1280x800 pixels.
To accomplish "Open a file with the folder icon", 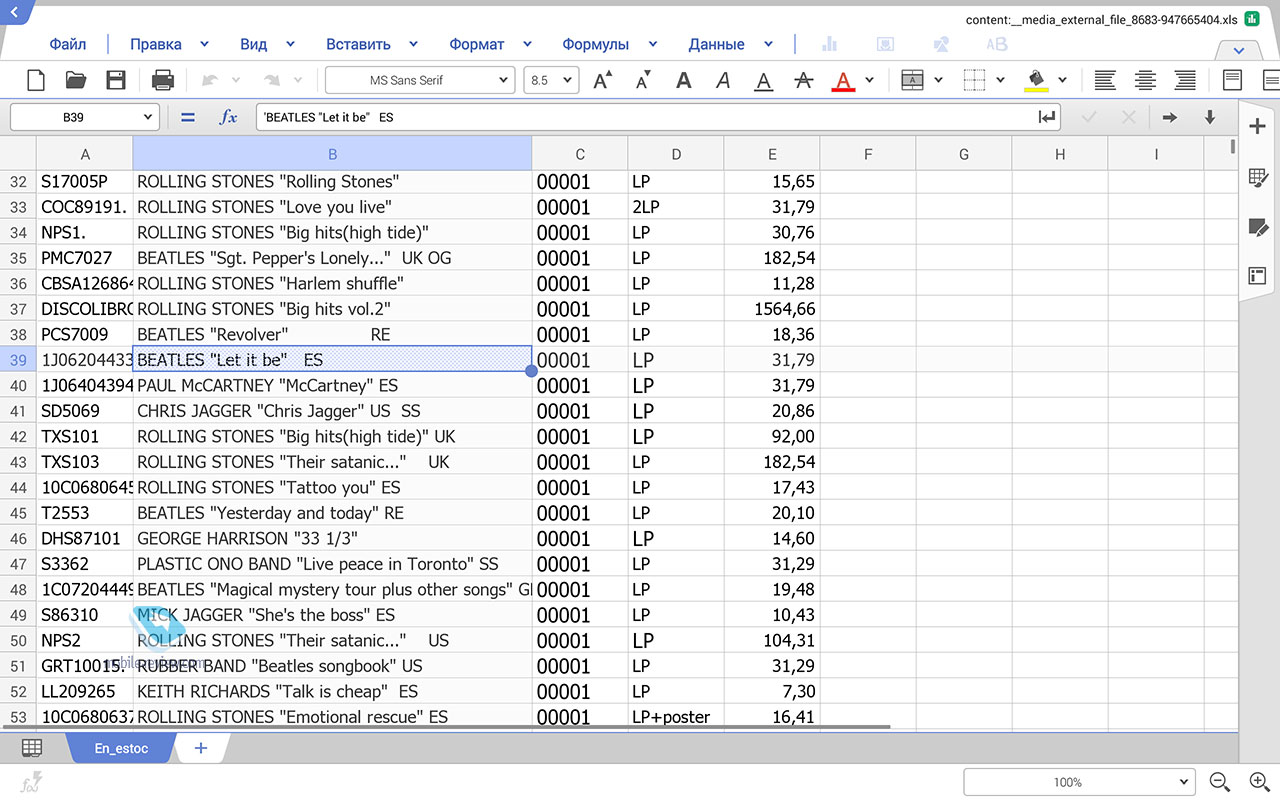I will point(76,80).
